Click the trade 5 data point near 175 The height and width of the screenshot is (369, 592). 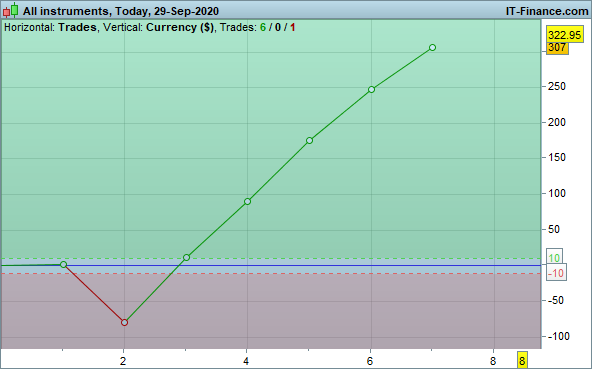tap(309, 140)
